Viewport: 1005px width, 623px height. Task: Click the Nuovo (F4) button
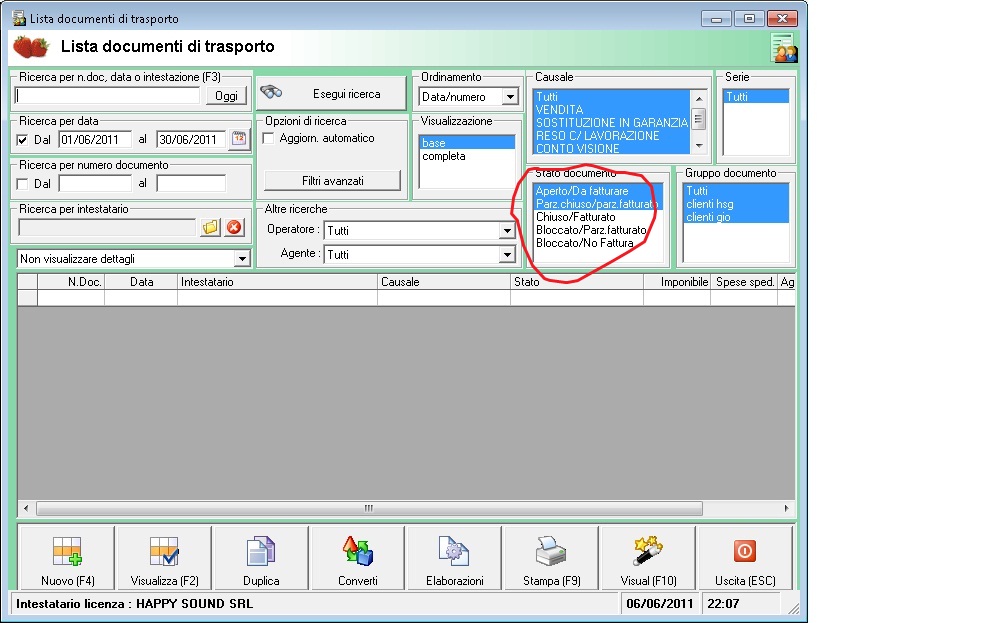pyautogui.click(x=67, y=558)
